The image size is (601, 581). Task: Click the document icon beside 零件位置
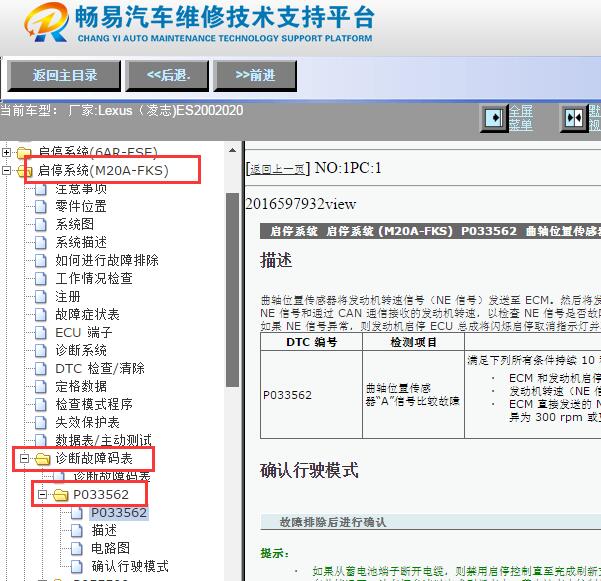point(41,207)
